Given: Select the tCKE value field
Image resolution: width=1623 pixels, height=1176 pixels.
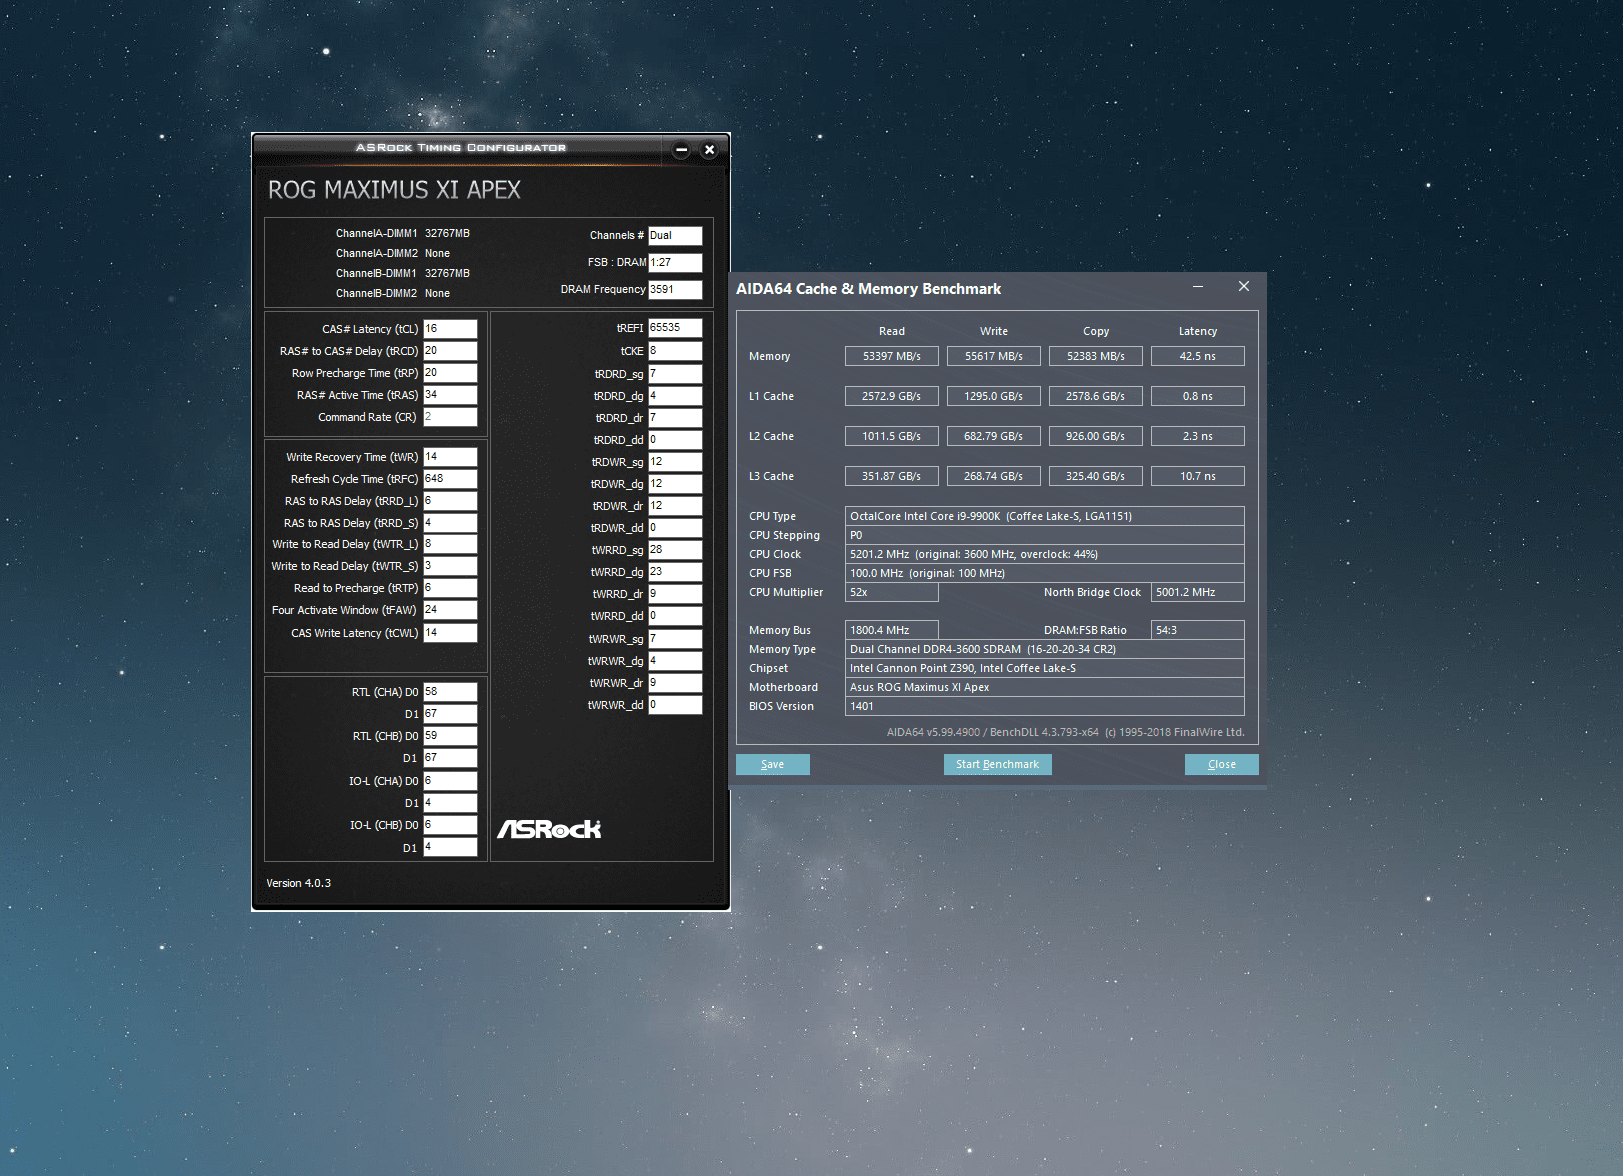Looking at the screenshot, I should [675, 351].
